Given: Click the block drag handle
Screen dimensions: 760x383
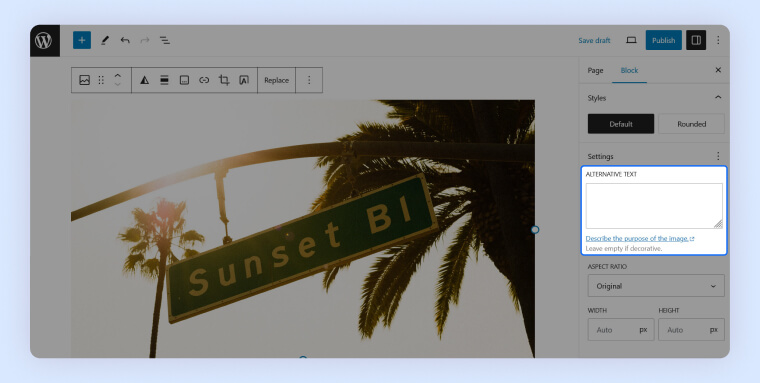Looking at the screenshot, I should pyautogui.click(x=101, y=80).
